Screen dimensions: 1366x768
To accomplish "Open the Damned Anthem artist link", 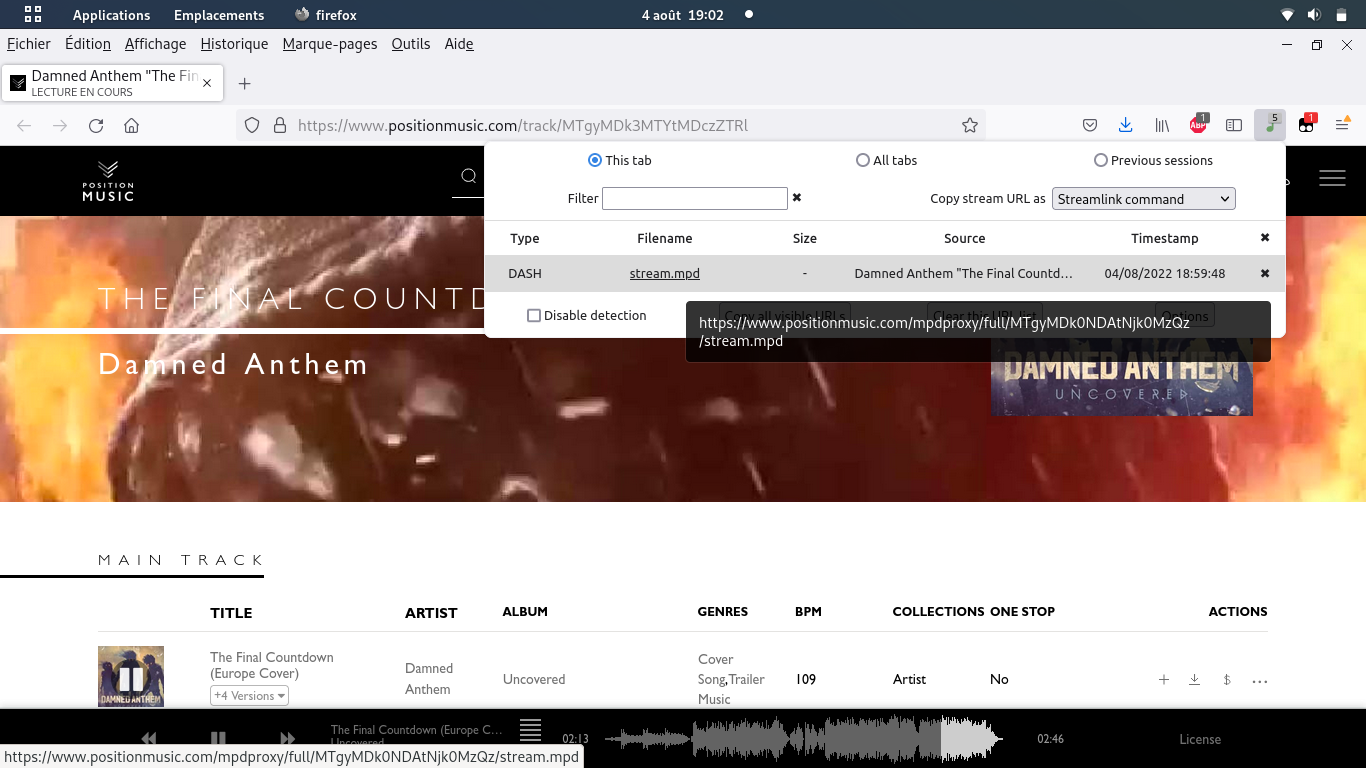I will pyautogui.click(x=429, y=679).
